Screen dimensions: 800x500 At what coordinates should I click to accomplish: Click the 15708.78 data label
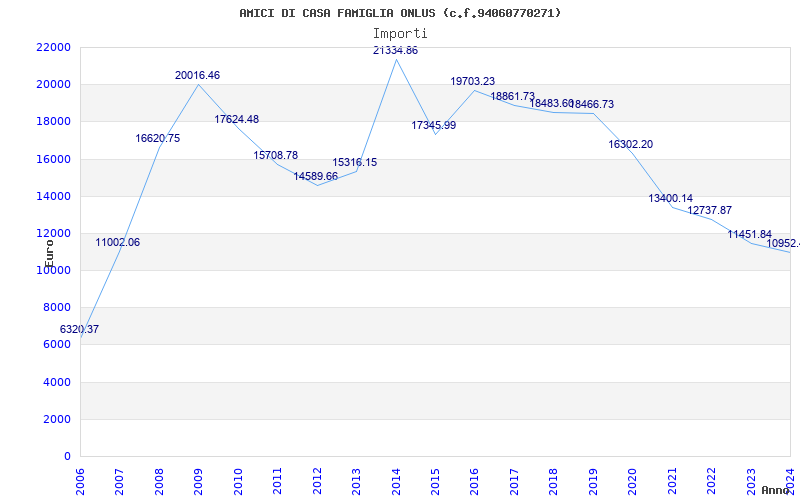pyautogui.click(x=276, y=156)
